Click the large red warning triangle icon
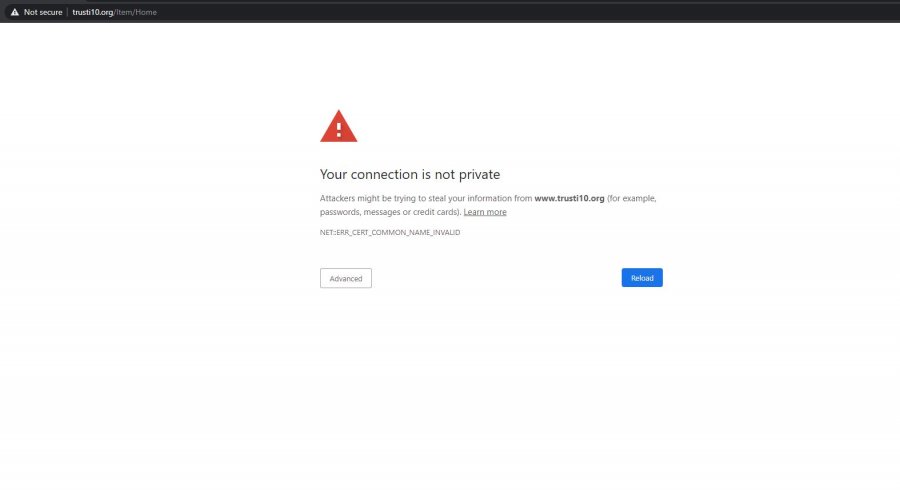 click(338, 127)
